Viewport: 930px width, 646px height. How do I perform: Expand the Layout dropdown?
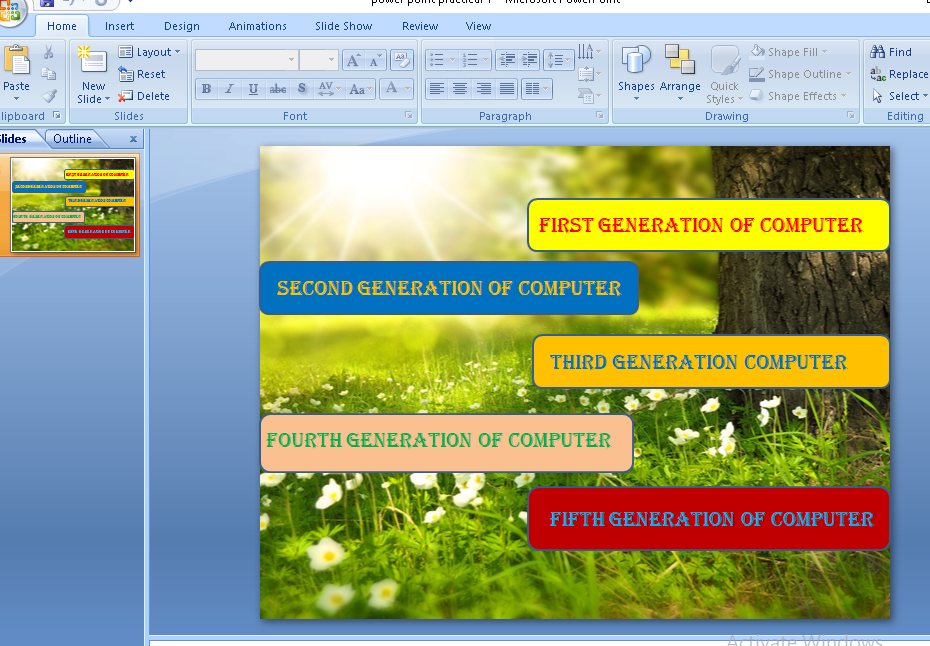pyautogui.click(x=150, y=52)
